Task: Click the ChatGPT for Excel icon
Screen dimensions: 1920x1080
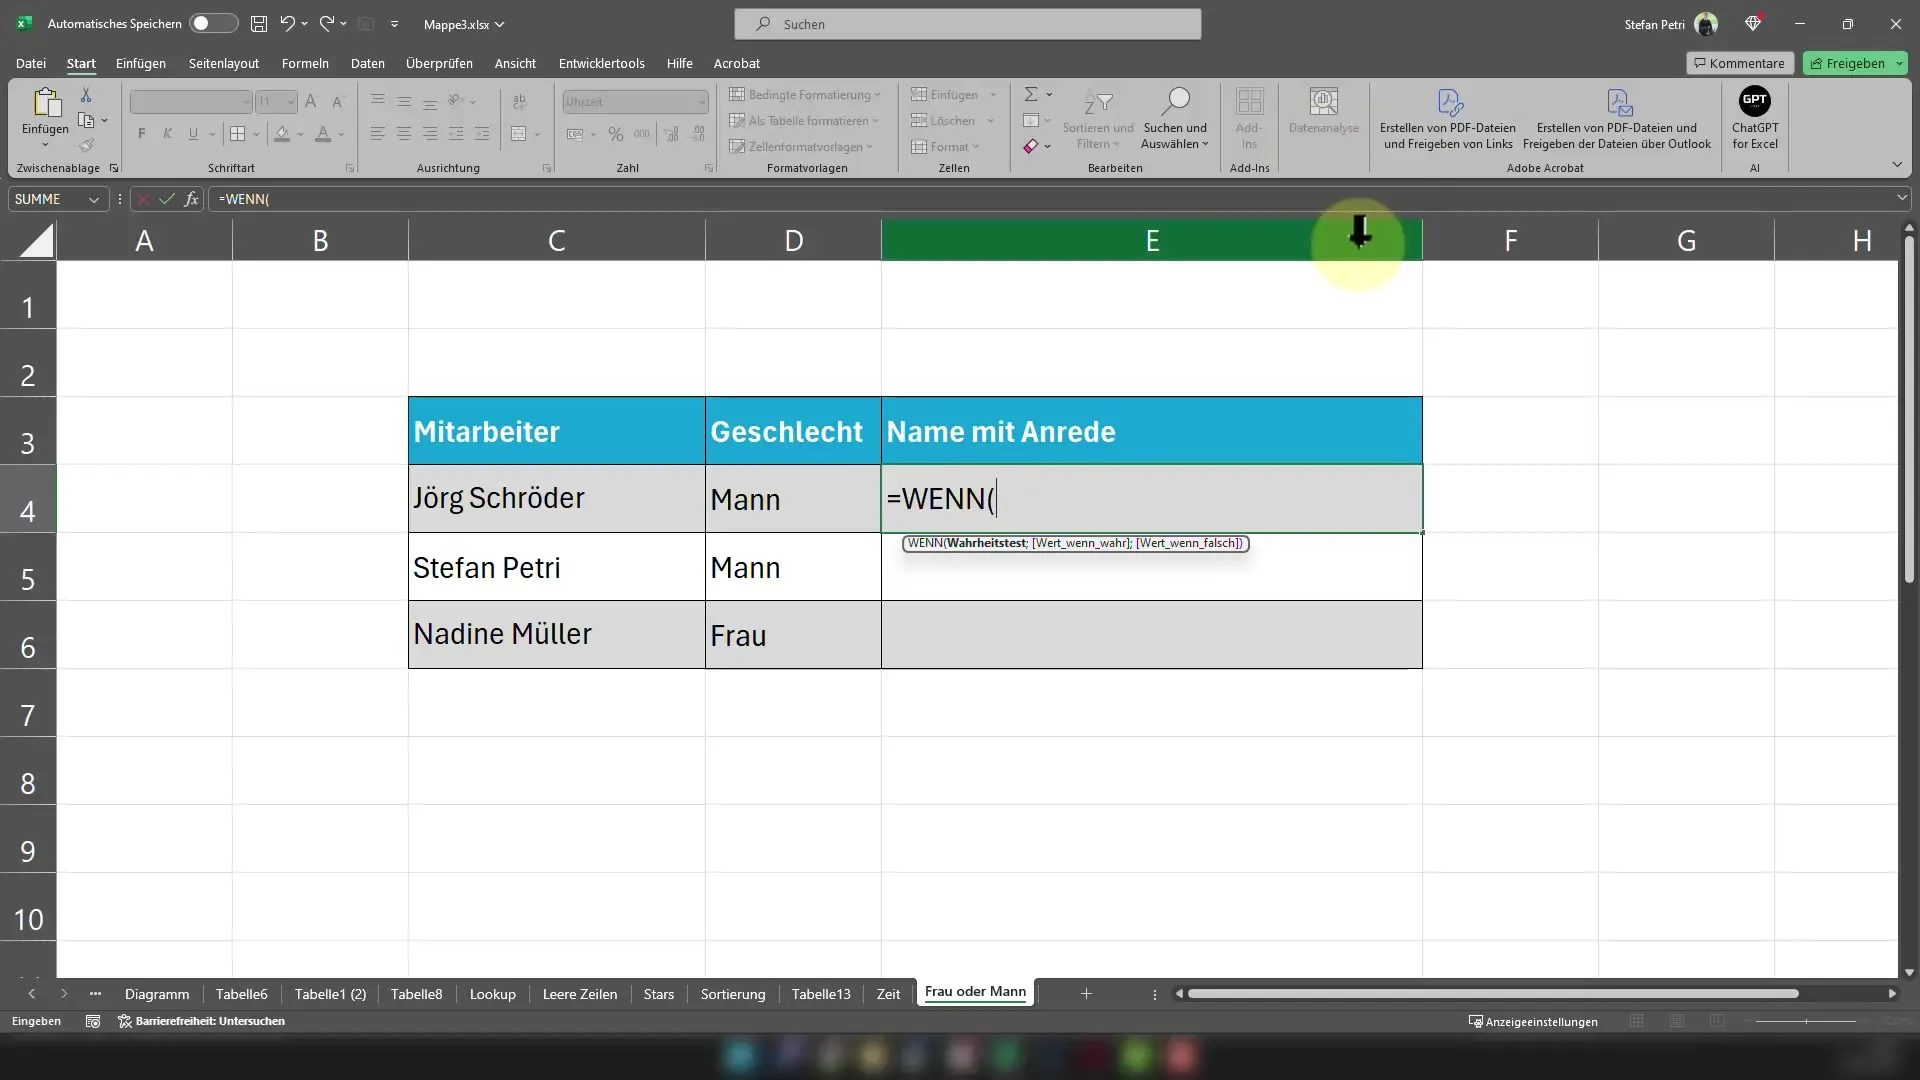Action: point(1754,117)
